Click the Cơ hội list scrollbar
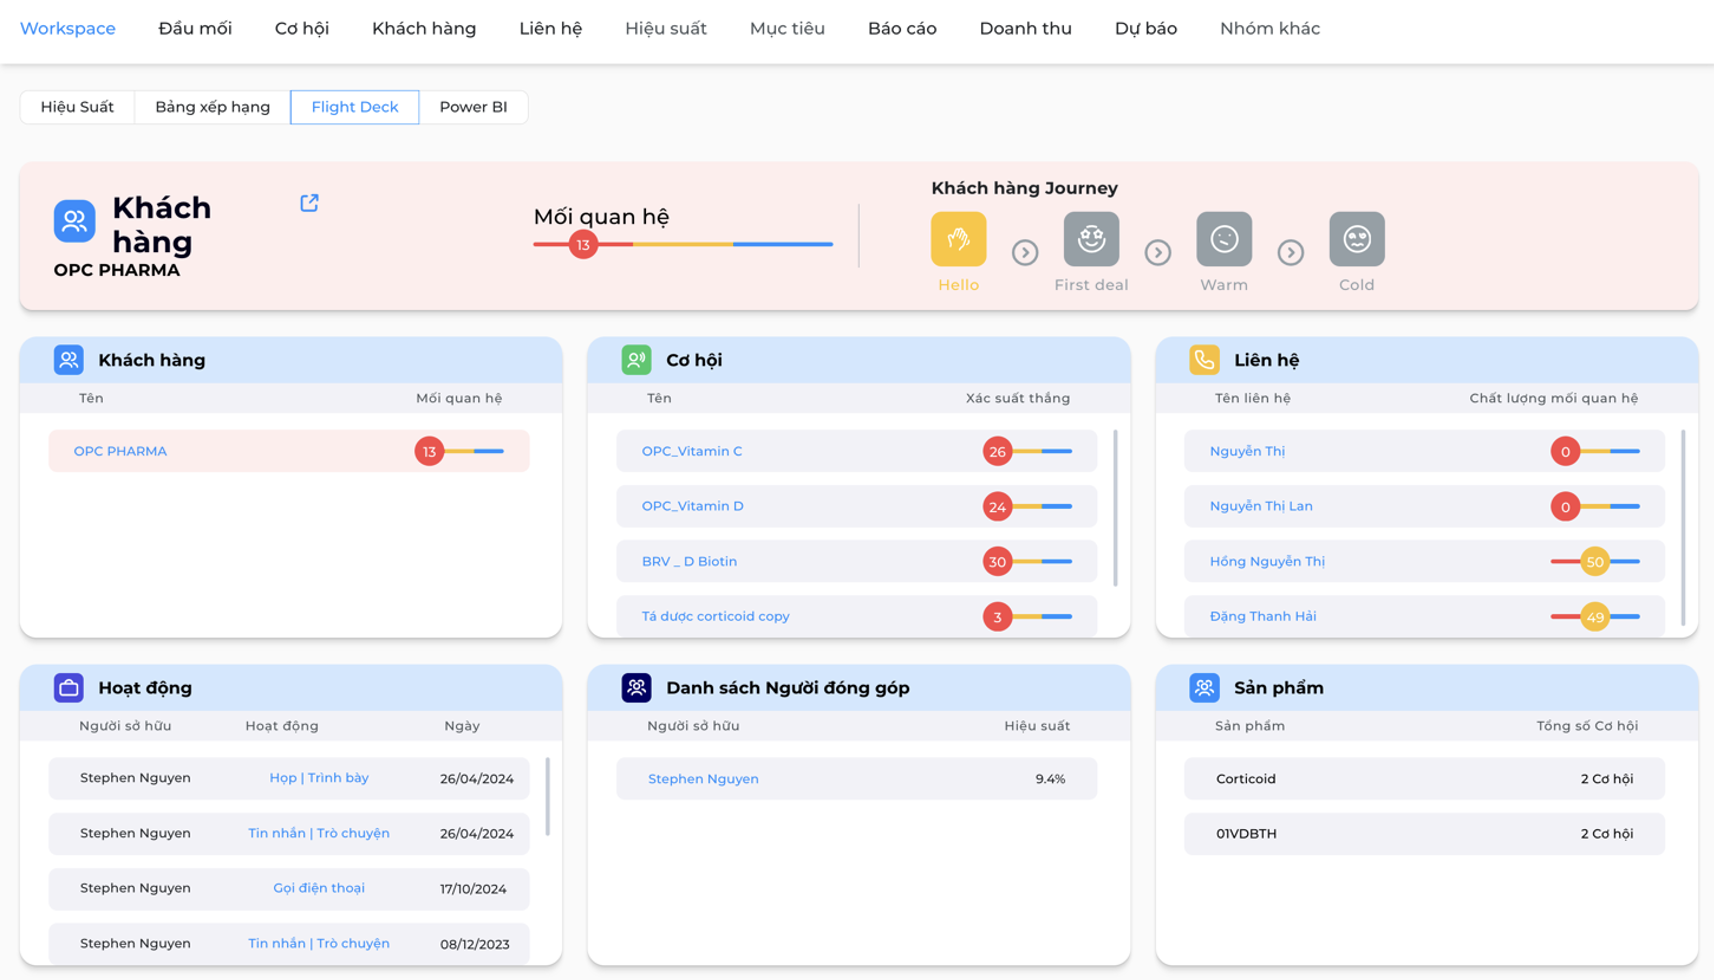This screenshot has height=980, width=1714. [1115, 508]
